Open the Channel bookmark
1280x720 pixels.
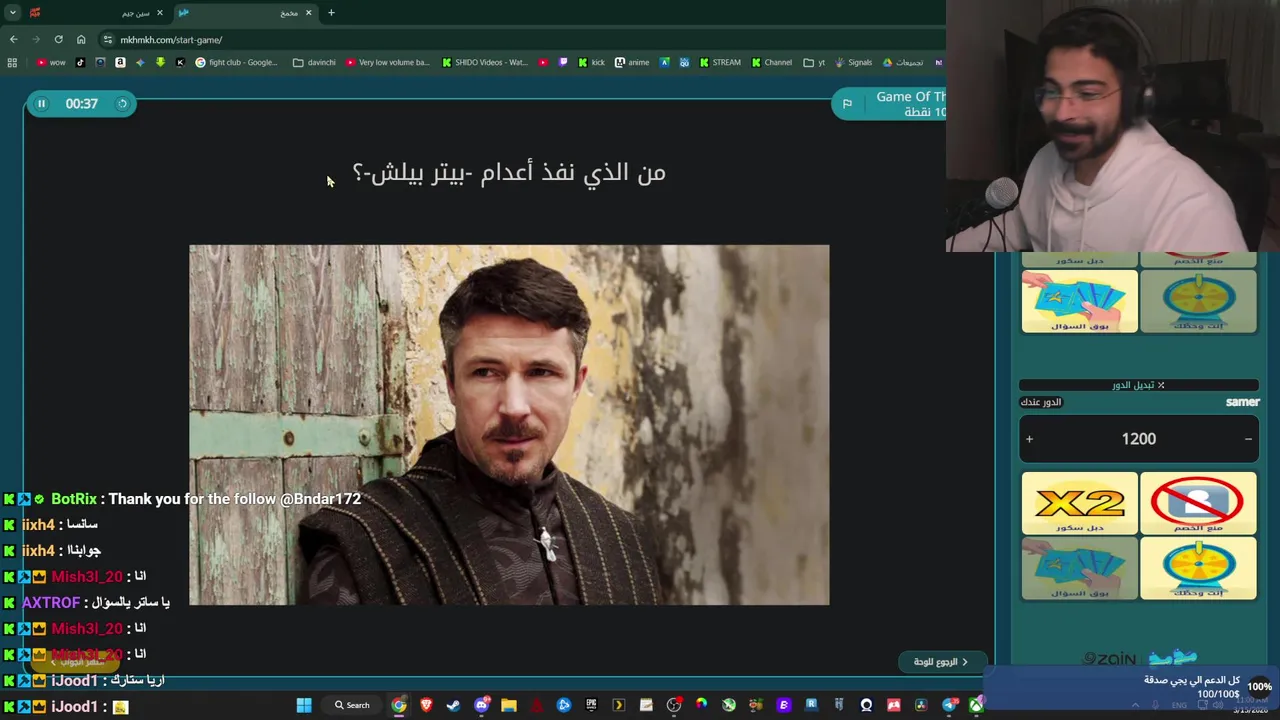pos(771,63)
